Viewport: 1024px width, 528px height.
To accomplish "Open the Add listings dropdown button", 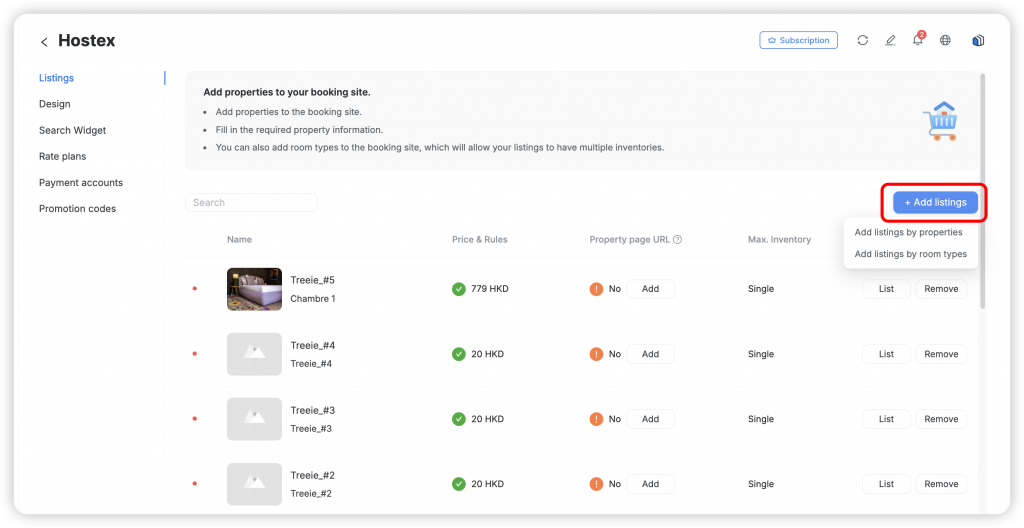I will point(935,203).
